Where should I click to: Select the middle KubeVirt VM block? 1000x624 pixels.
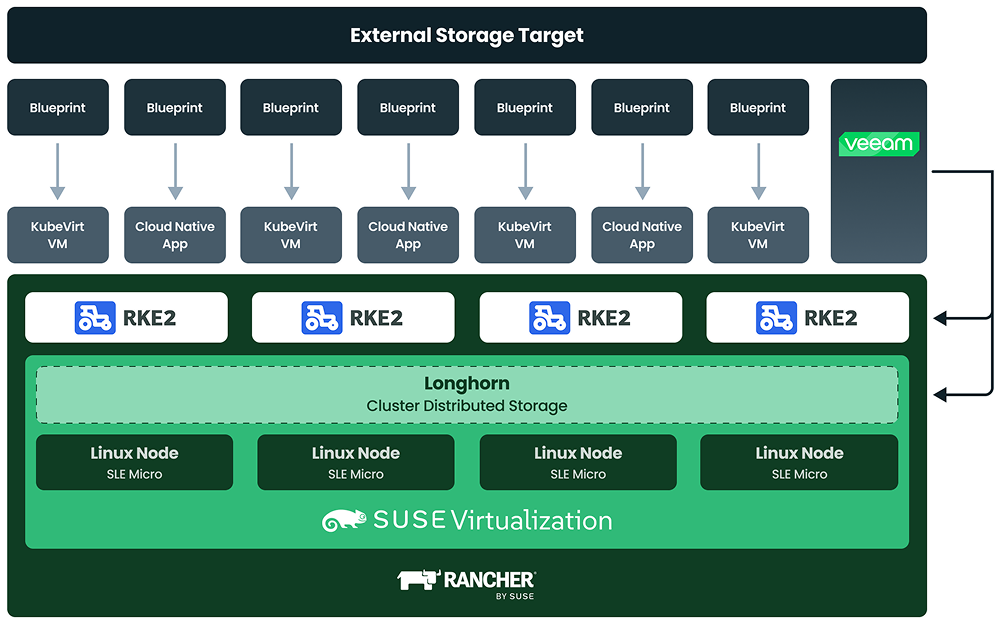(x=524, y=235)
